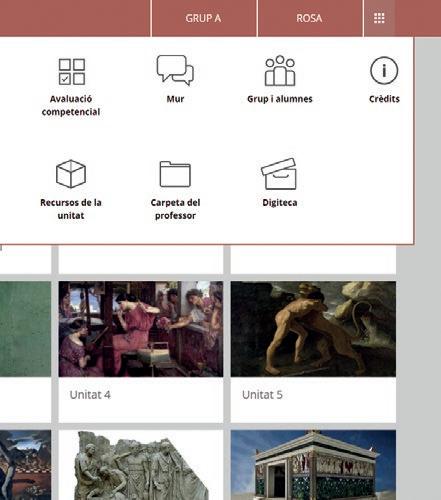Open the Crèdits info icon
Image resolution: width=441 pixels, height=500 pixels.
[x=384, y=70]
